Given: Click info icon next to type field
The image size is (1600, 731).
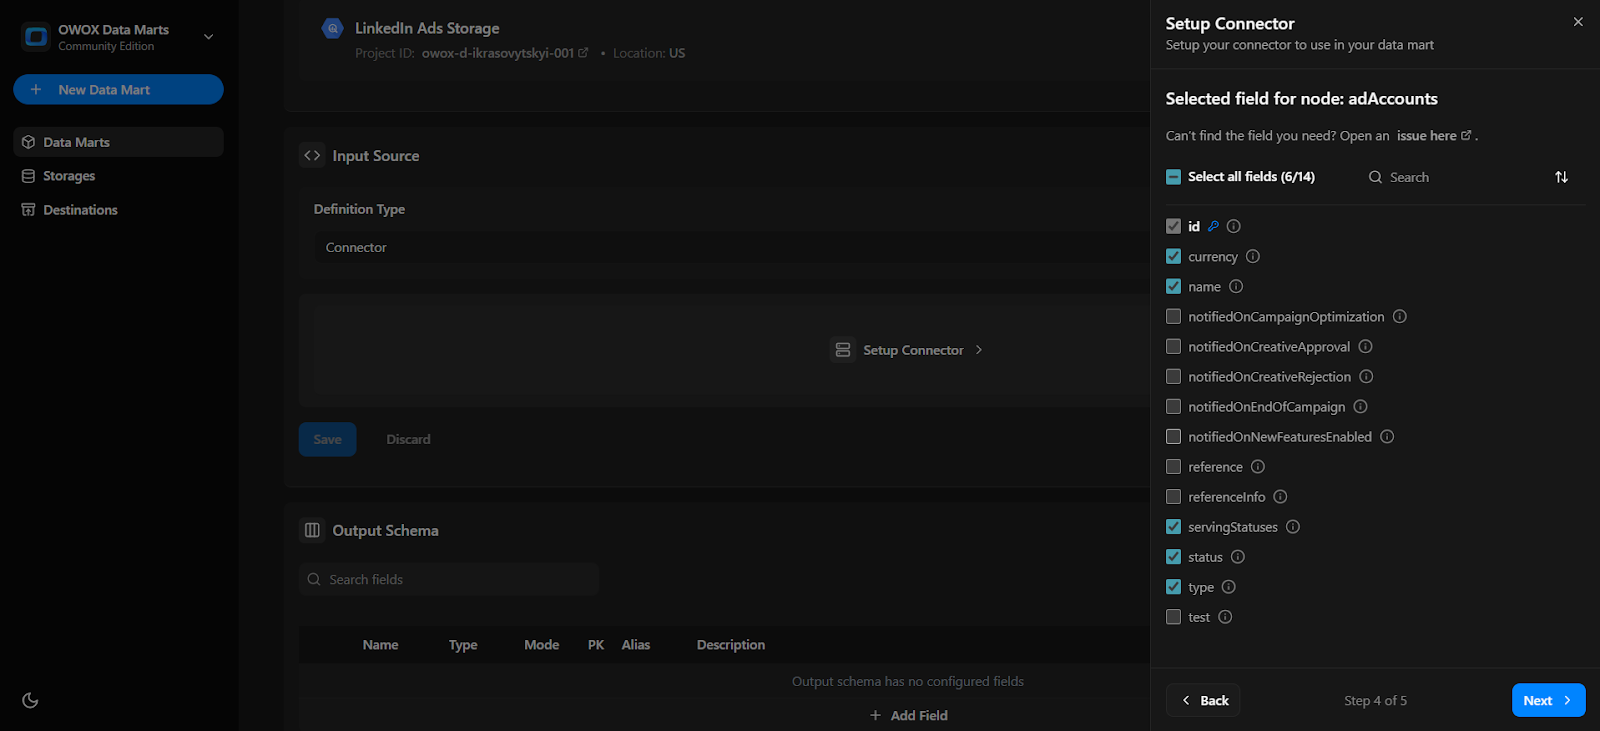Looking at the screenshot, I should point(1229,587).
